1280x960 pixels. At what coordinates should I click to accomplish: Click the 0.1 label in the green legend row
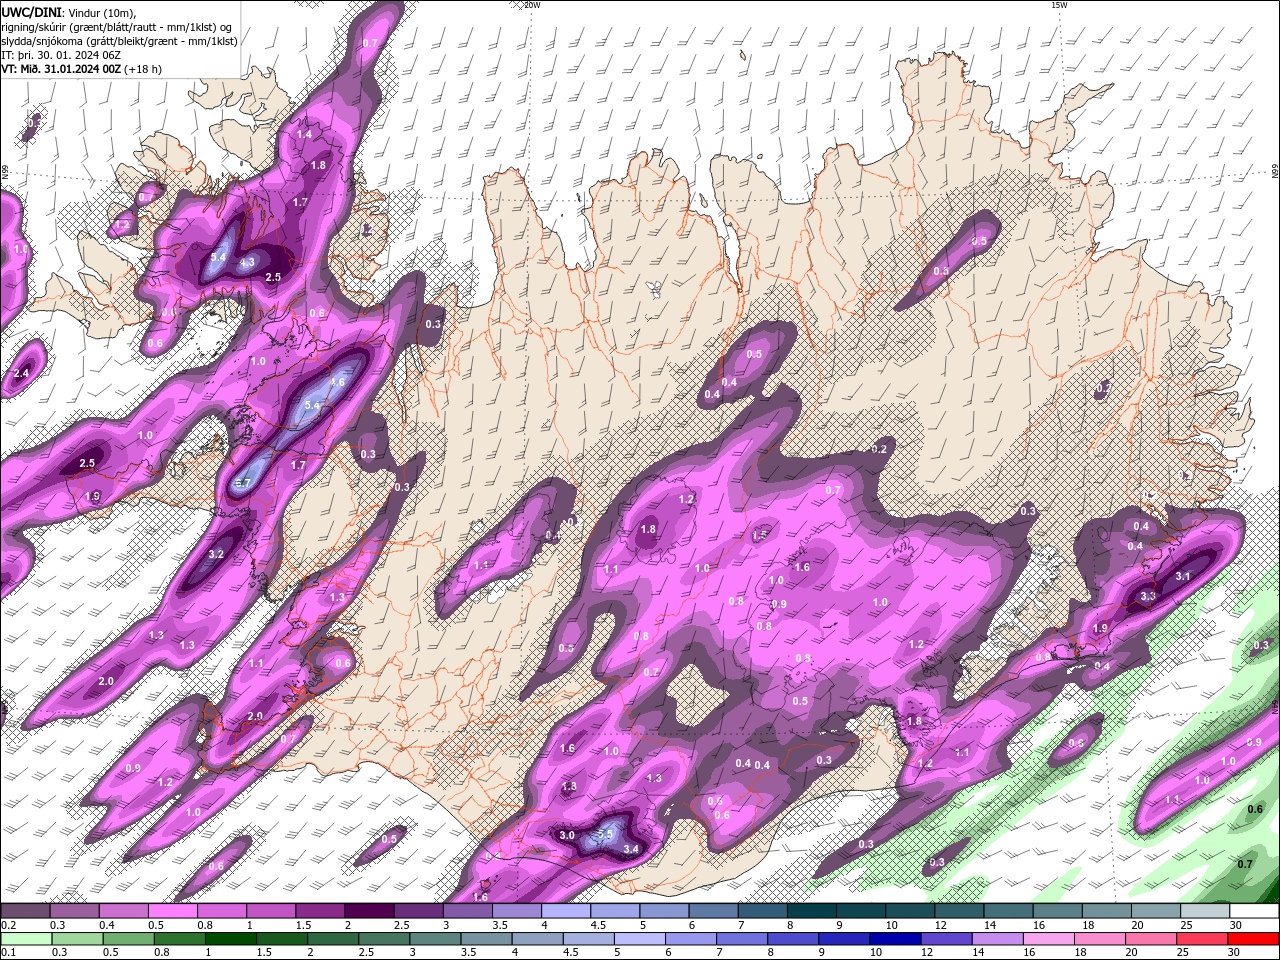coord(9,952)
